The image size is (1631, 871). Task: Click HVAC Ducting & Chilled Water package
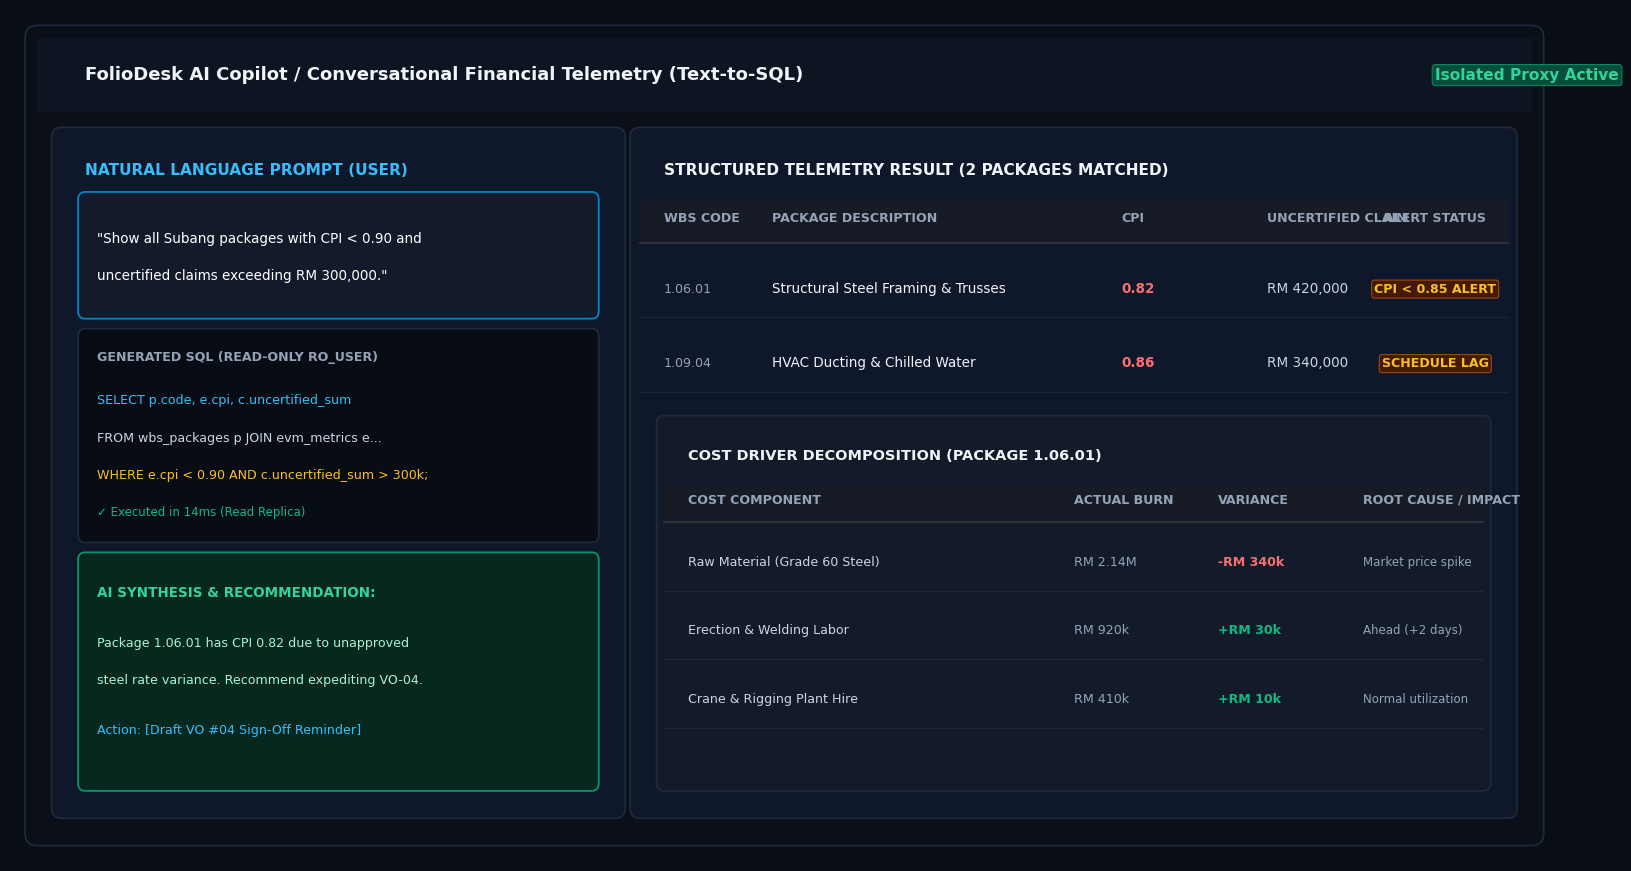pos(873,363)
